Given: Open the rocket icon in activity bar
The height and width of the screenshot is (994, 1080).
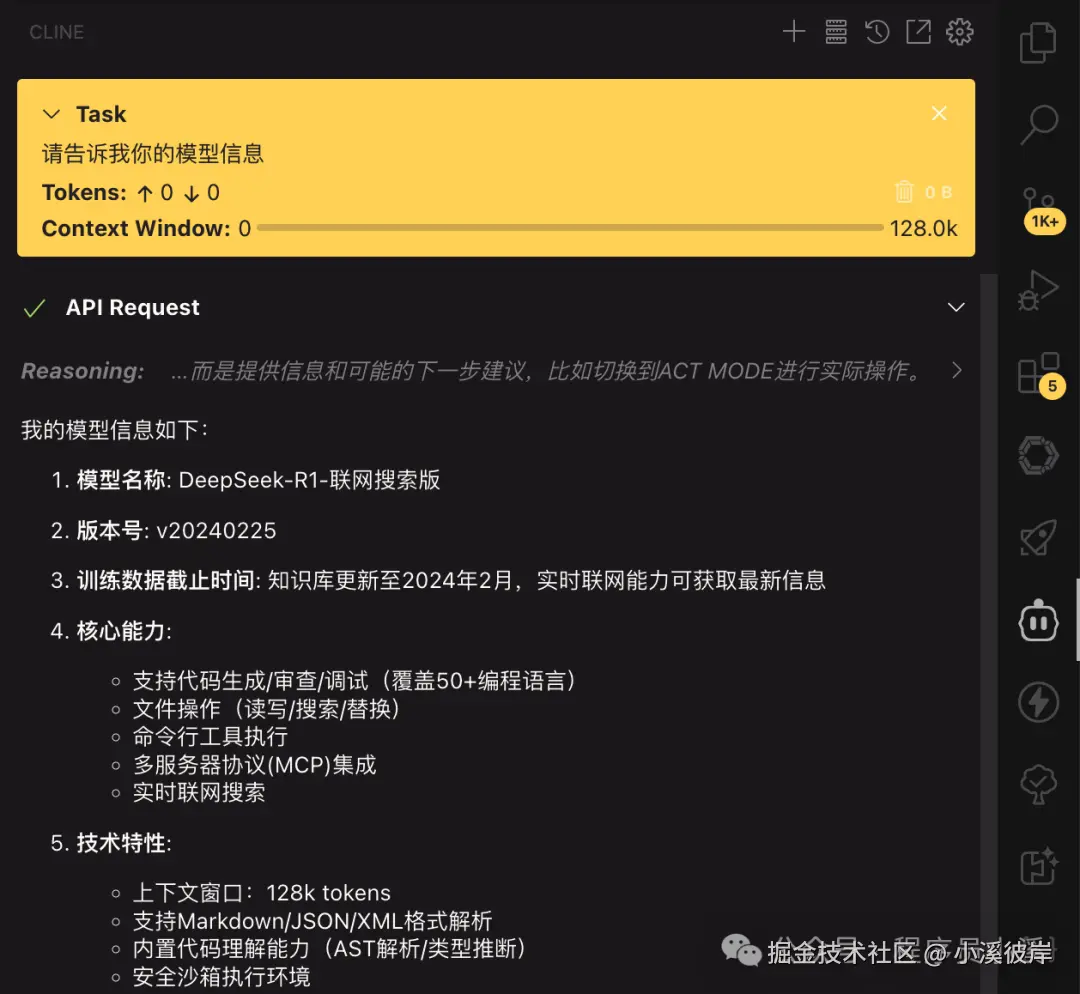Looking at the screenshot, I should tap(1038, 538).
